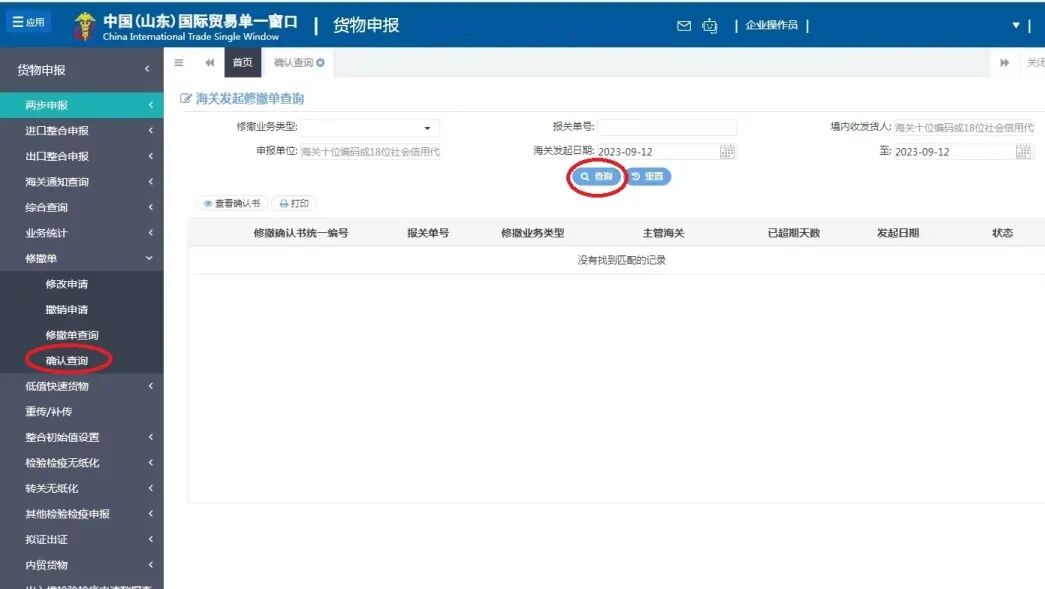Open the user dropdown arrow in header
The width and height of the screenshot is (1045, 589).
tap(1016, 25)
